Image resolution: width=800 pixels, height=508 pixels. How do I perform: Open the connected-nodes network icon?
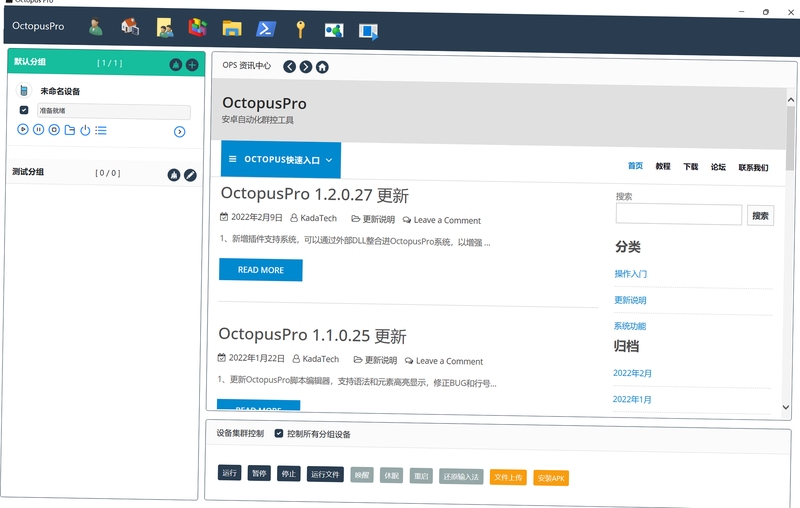coord(334,31)
